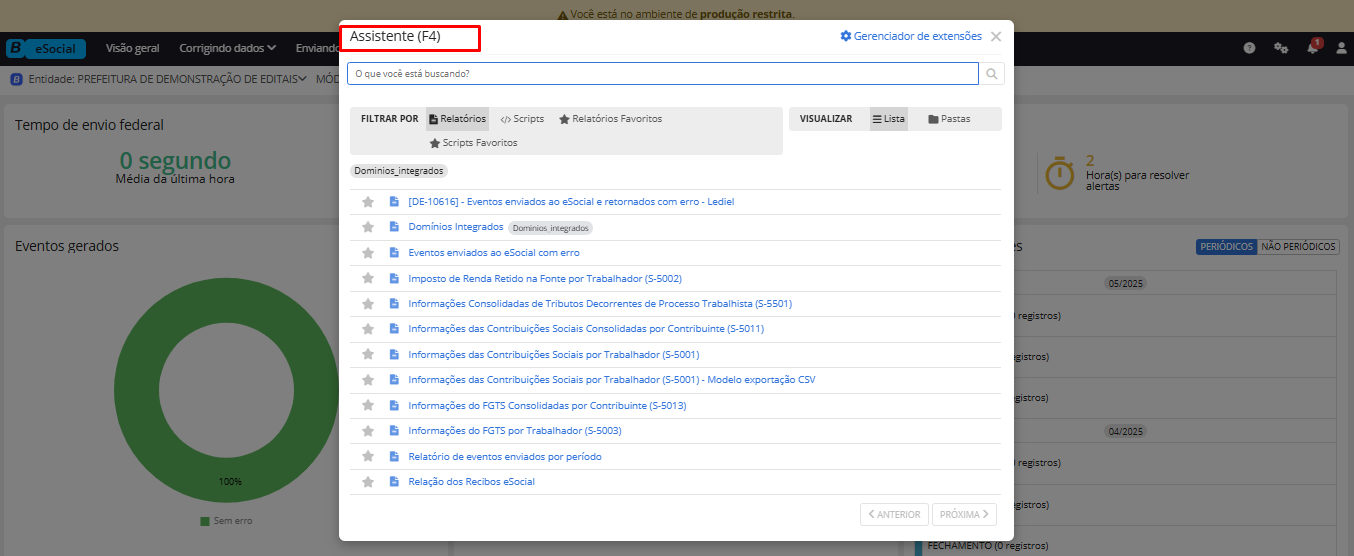Click document icon of S-5011 report
The image size is (1354, 556).
(394, 329)
